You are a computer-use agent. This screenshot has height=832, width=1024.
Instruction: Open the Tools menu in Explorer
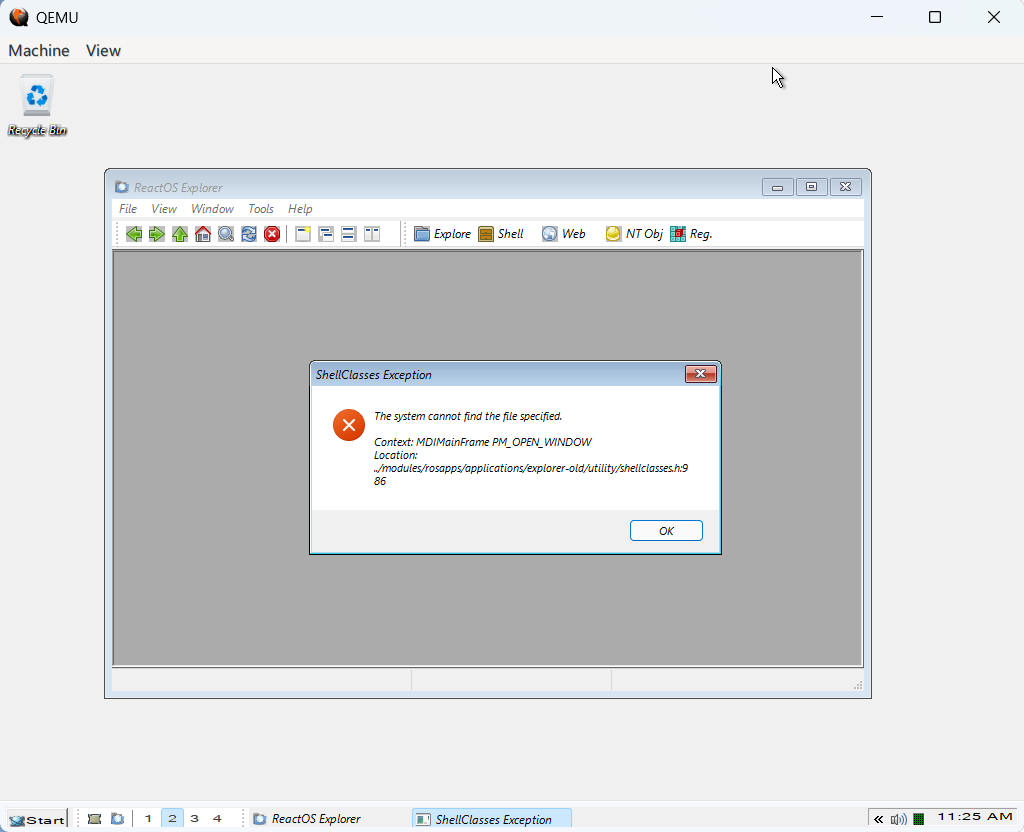click(x=261, y=209)
